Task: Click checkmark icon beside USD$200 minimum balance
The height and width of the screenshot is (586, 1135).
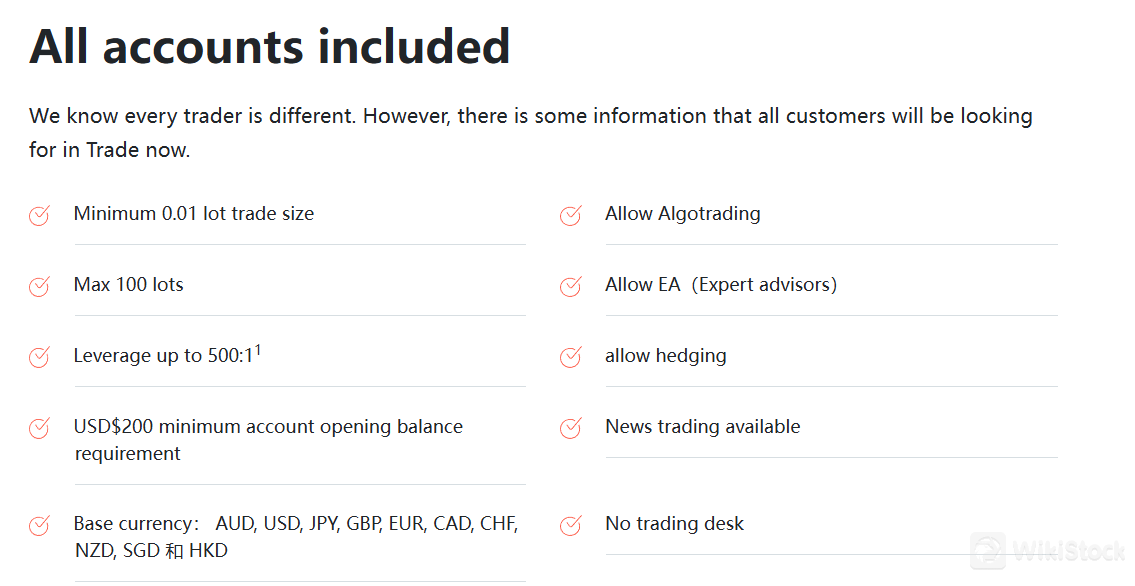Action: click(39, 428)
